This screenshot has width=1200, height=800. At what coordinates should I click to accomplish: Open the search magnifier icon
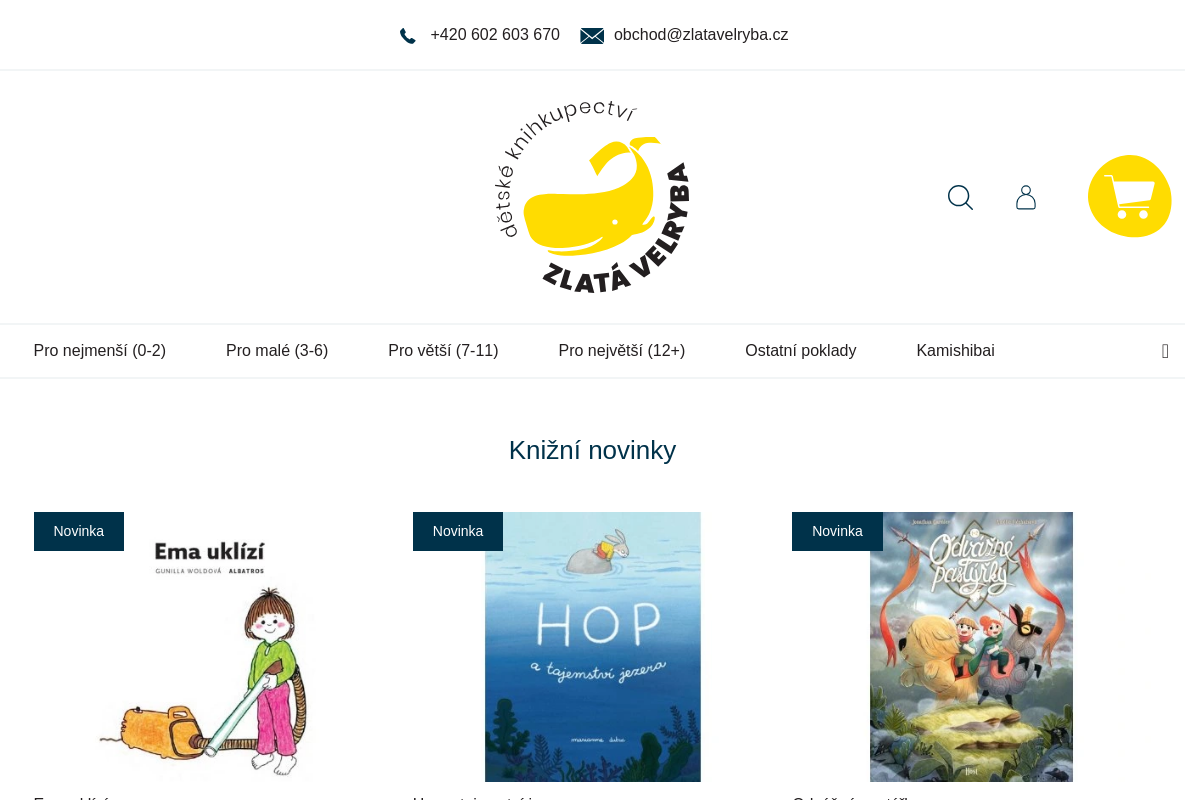(960, 197)
